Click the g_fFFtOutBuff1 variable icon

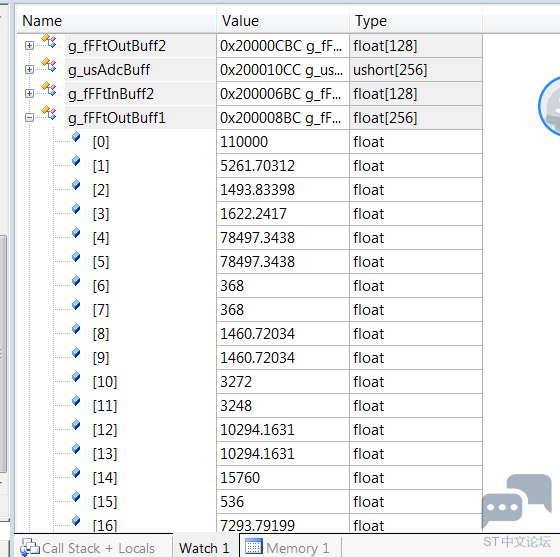coord(49,113)
